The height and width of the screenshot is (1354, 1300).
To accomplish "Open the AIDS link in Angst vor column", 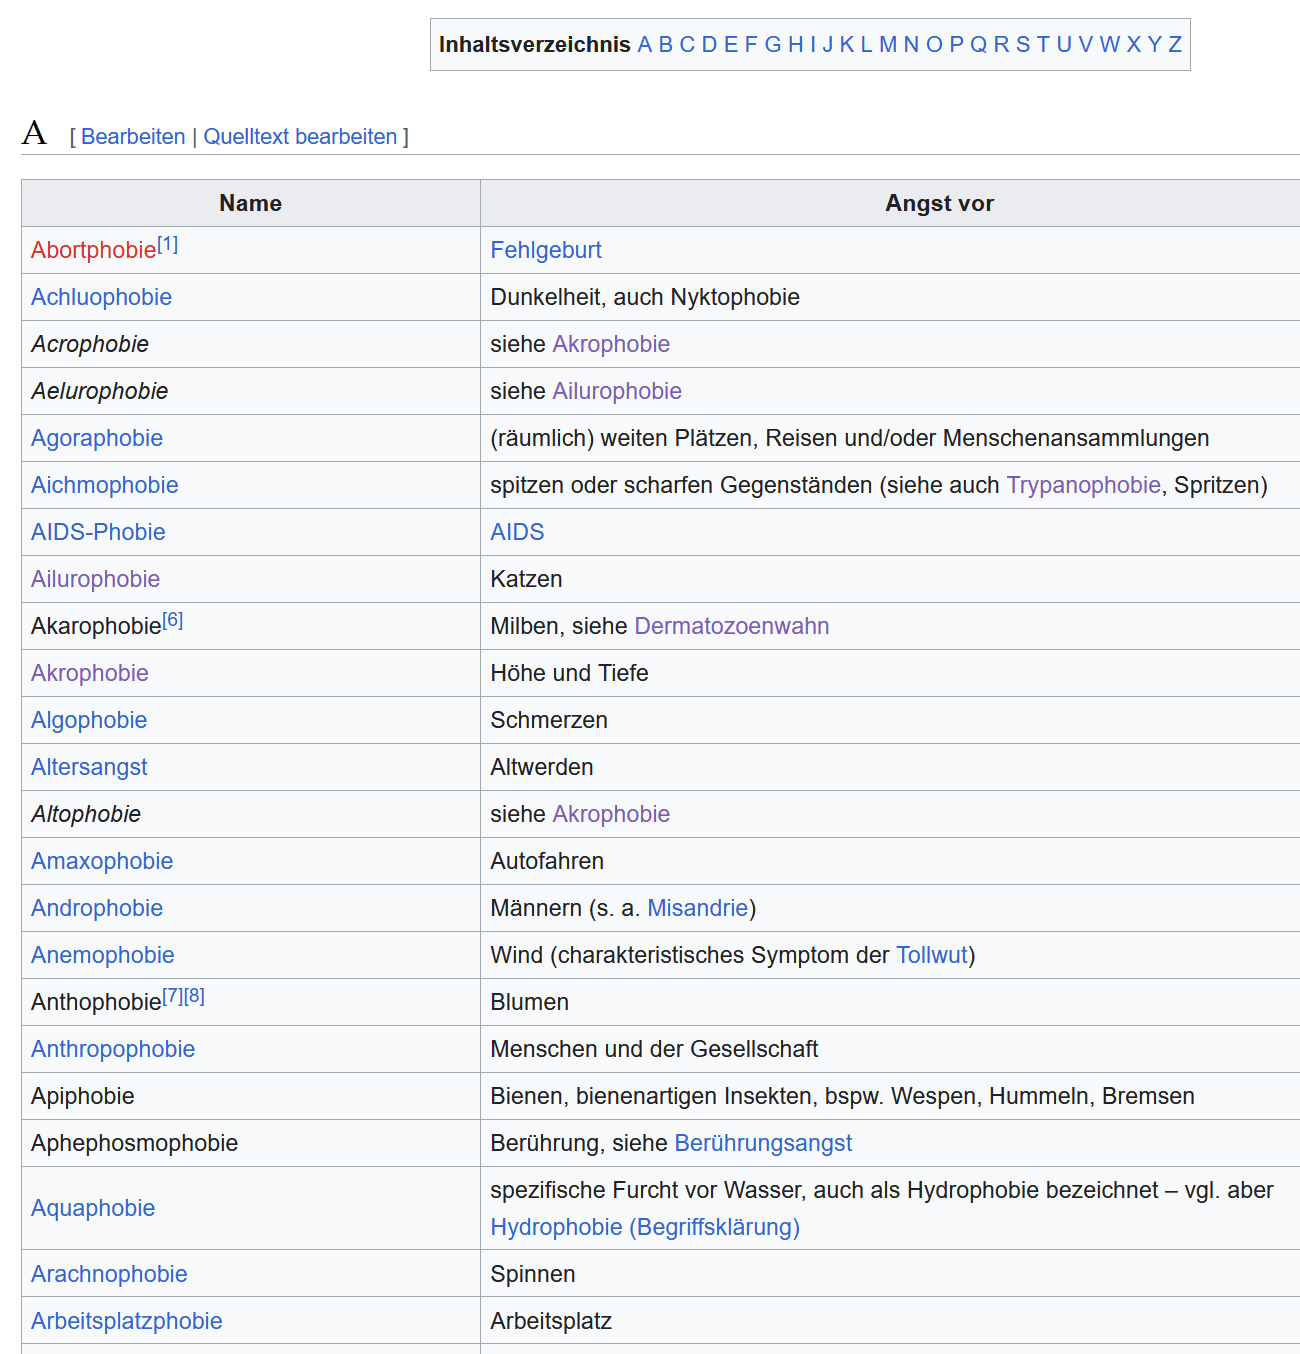I will (517, 533).
